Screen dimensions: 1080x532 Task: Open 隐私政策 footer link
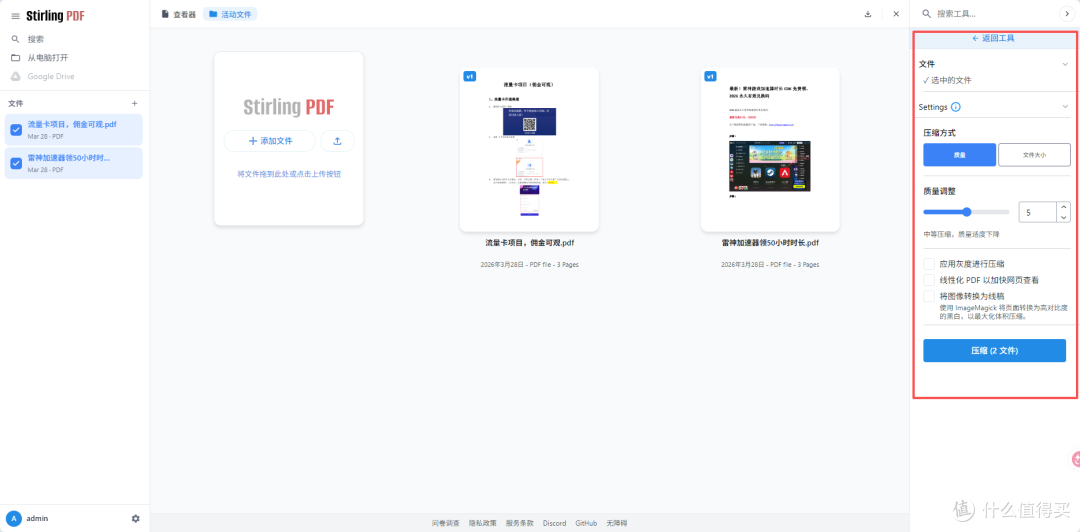tap(483, 523)
